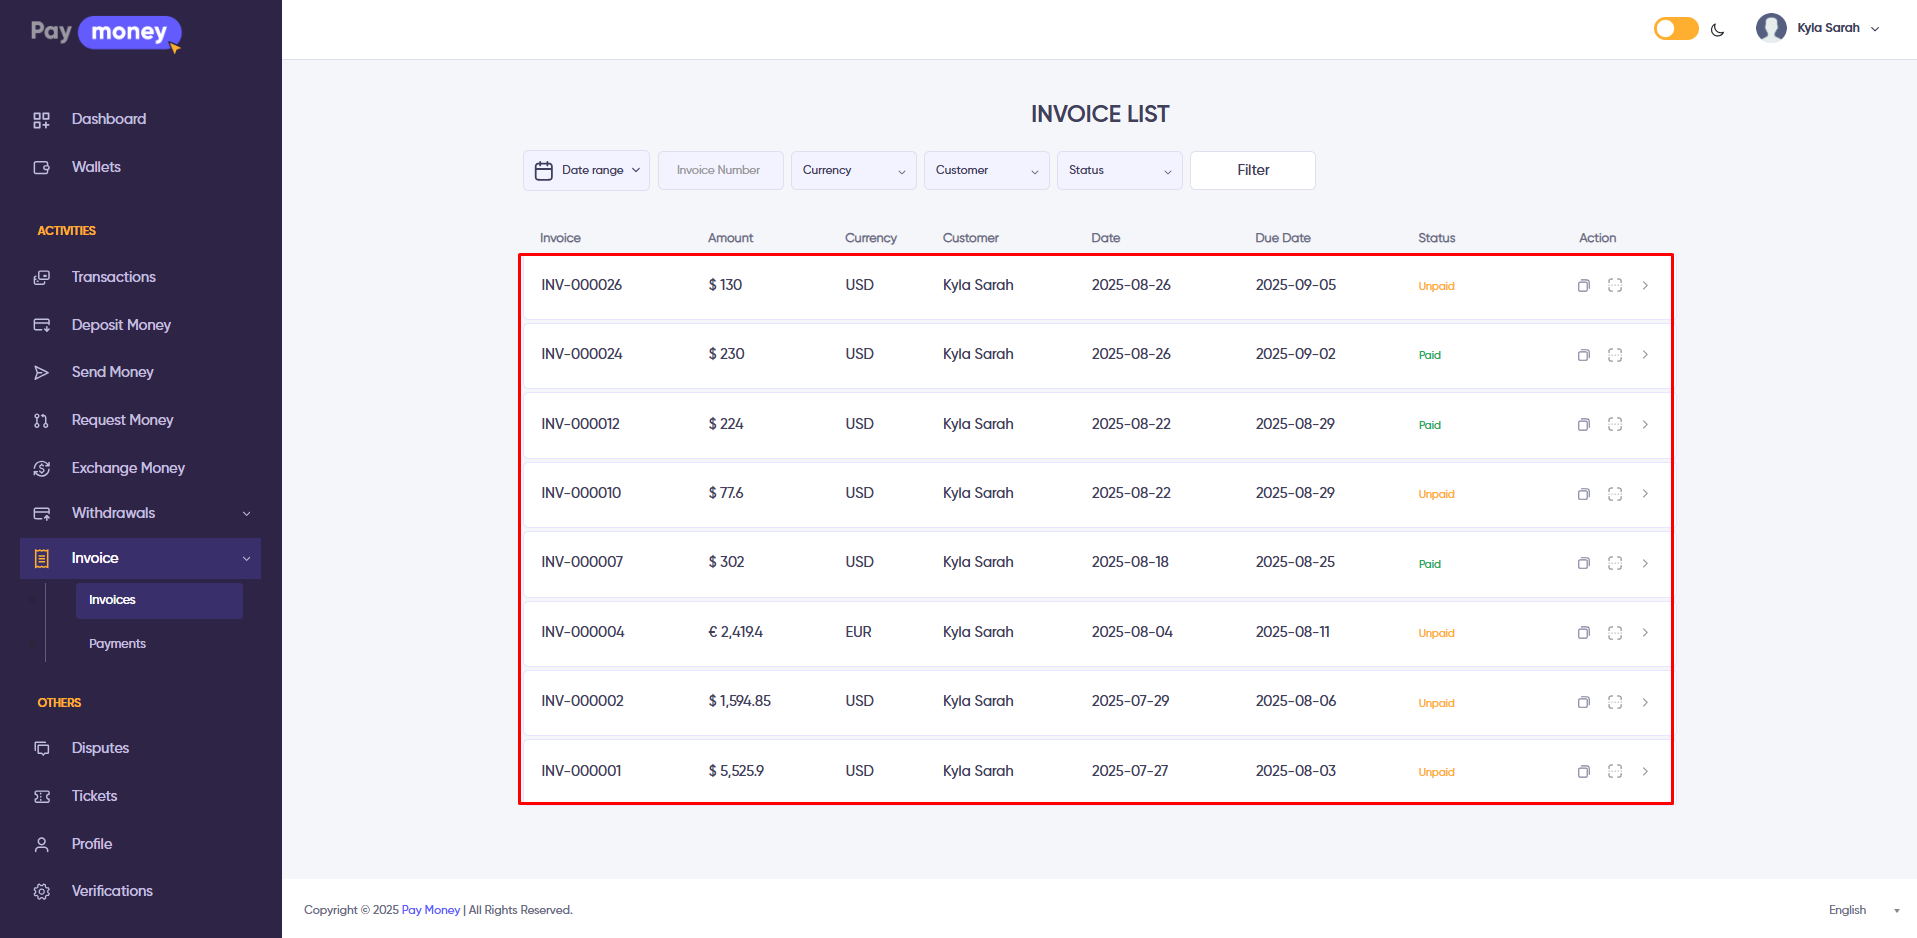Open the Payments submenu item

coord(117,644)
